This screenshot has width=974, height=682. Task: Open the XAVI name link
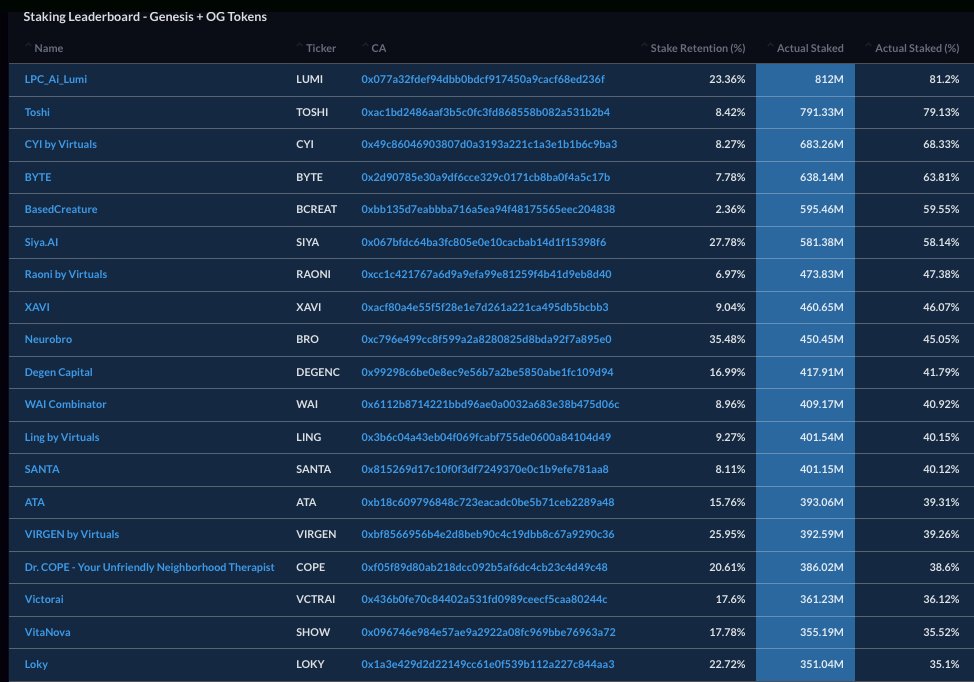click(x=37, y=307)
